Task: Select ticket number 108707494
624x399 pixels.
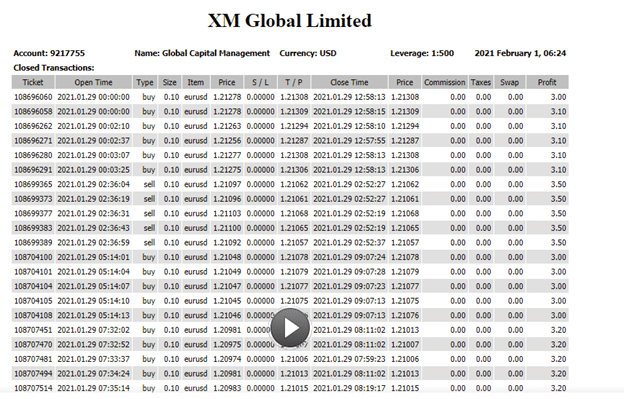Action: click(33, 374)
